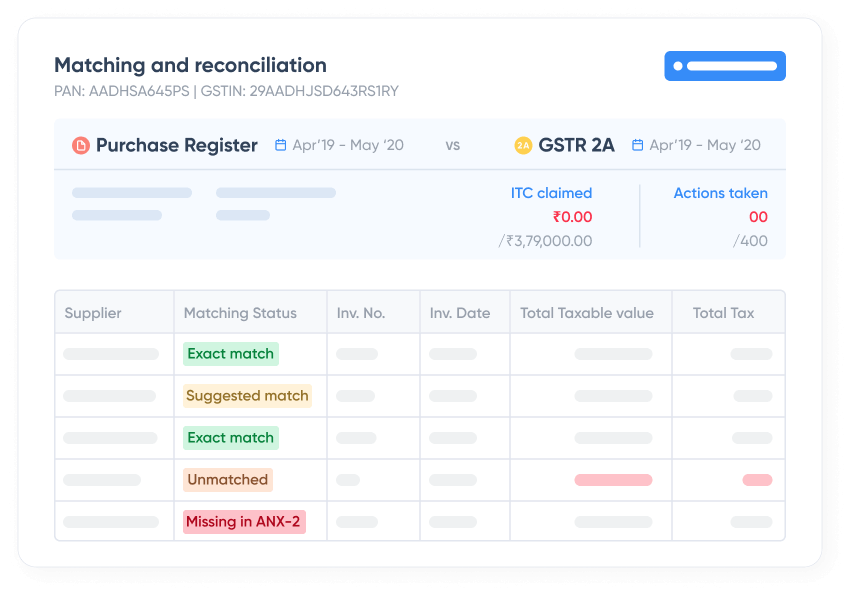This screenshot has width=851, height=595.
Task: Click the blue toggle in the top-right corner
Action: (724, 66)
